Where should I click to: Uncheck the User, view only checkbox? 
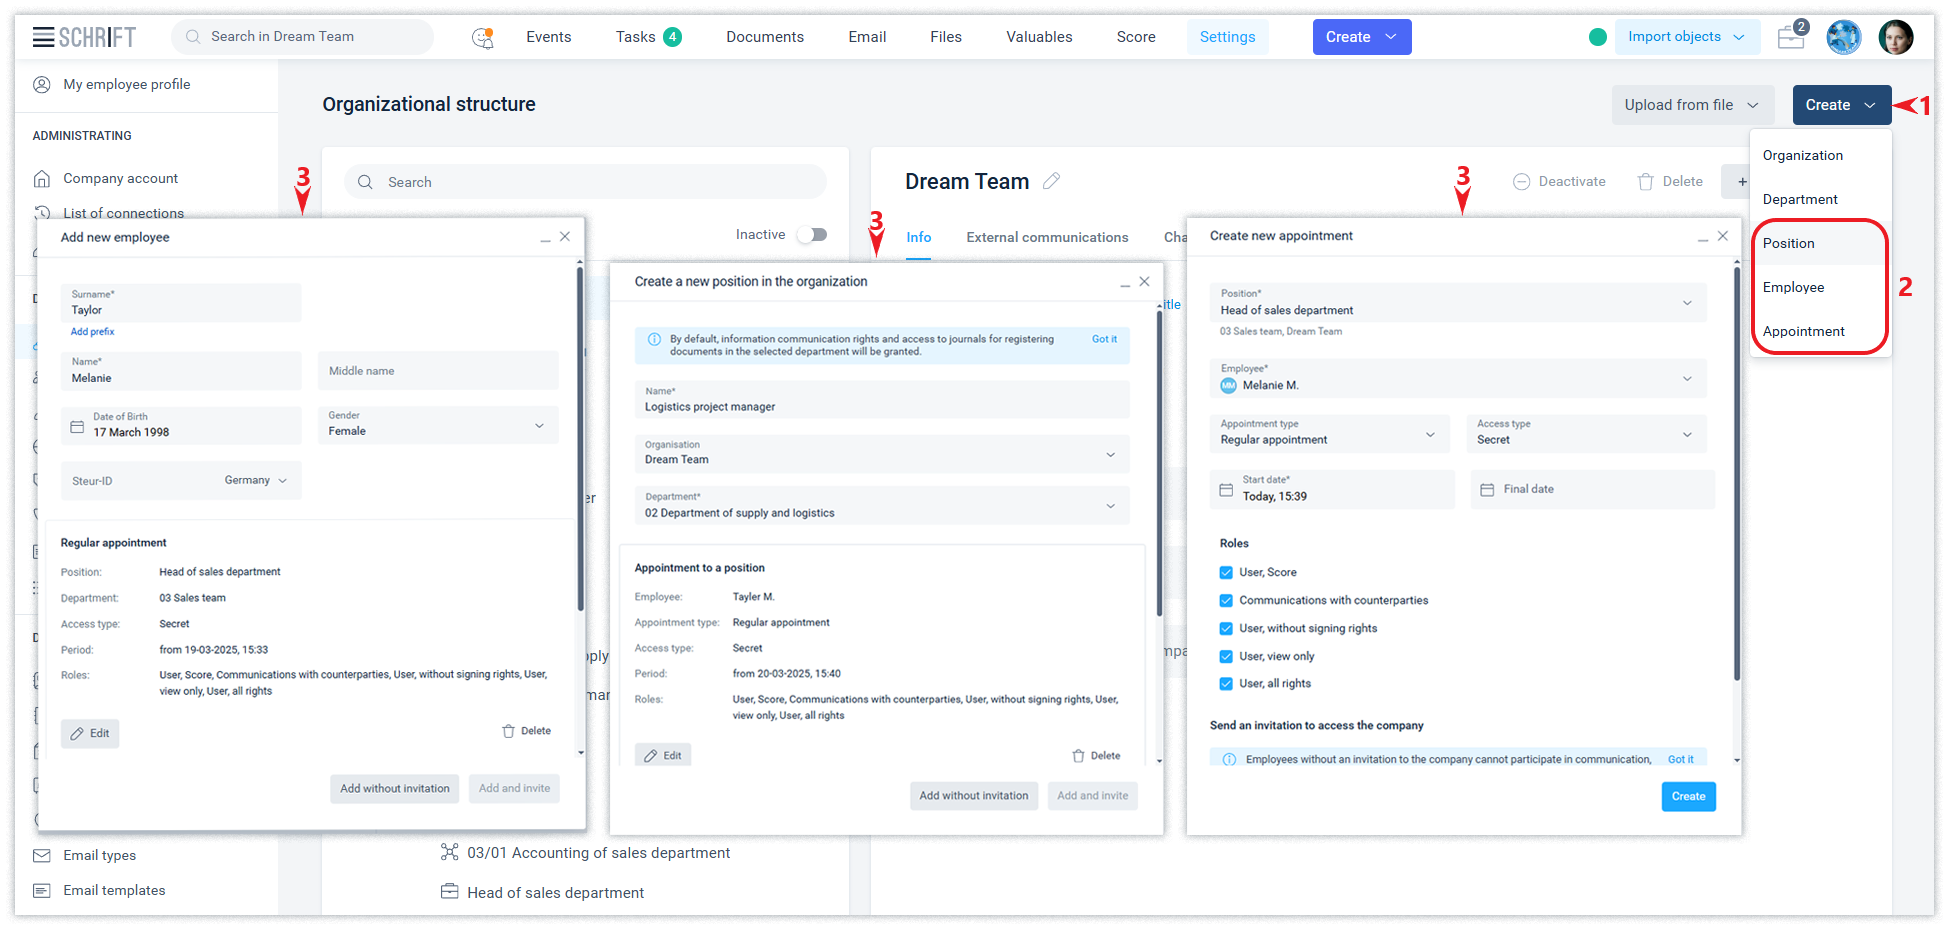coord(1226,657)
